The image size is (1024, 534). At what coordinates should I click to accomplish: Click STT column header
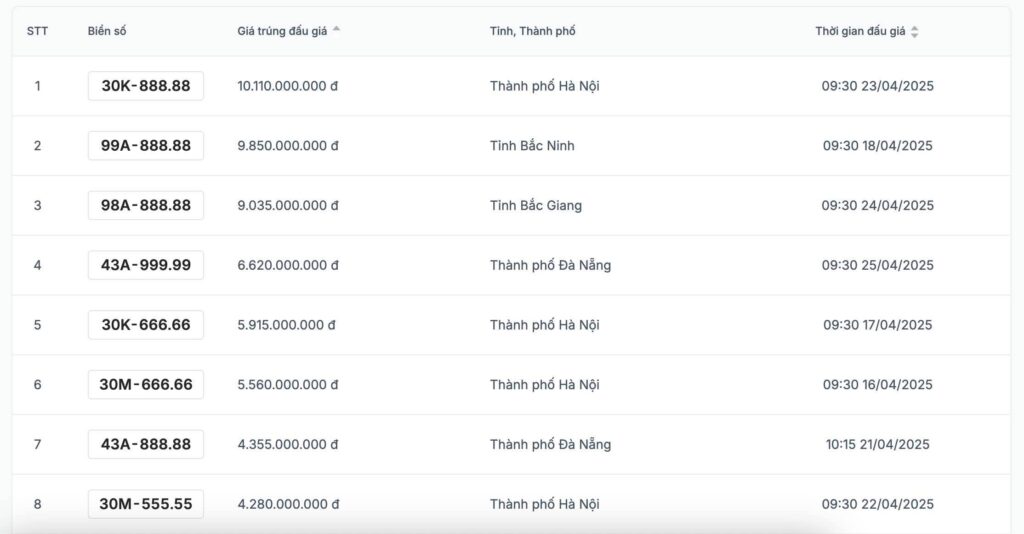coord(37,31)
